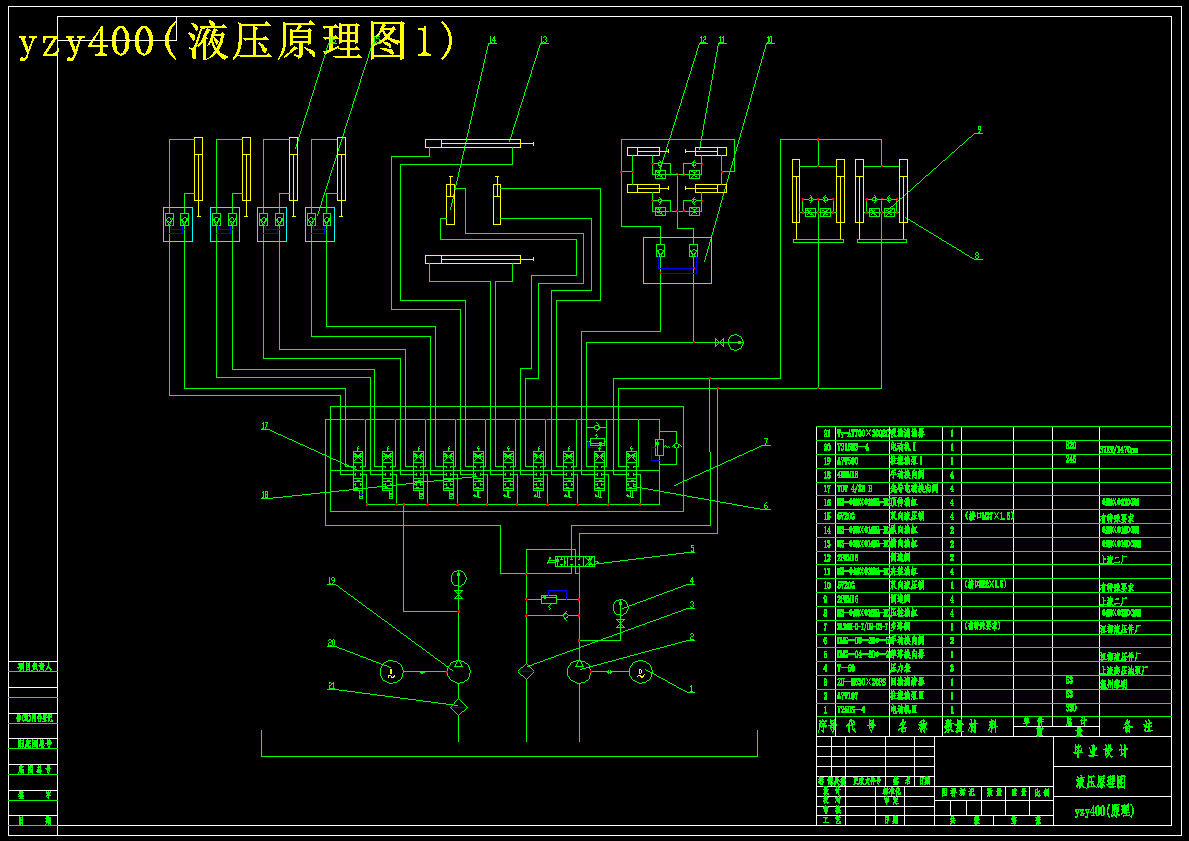Select the pump symbol at callout 2
The image size is (1189, 841).
pos(579,671)
